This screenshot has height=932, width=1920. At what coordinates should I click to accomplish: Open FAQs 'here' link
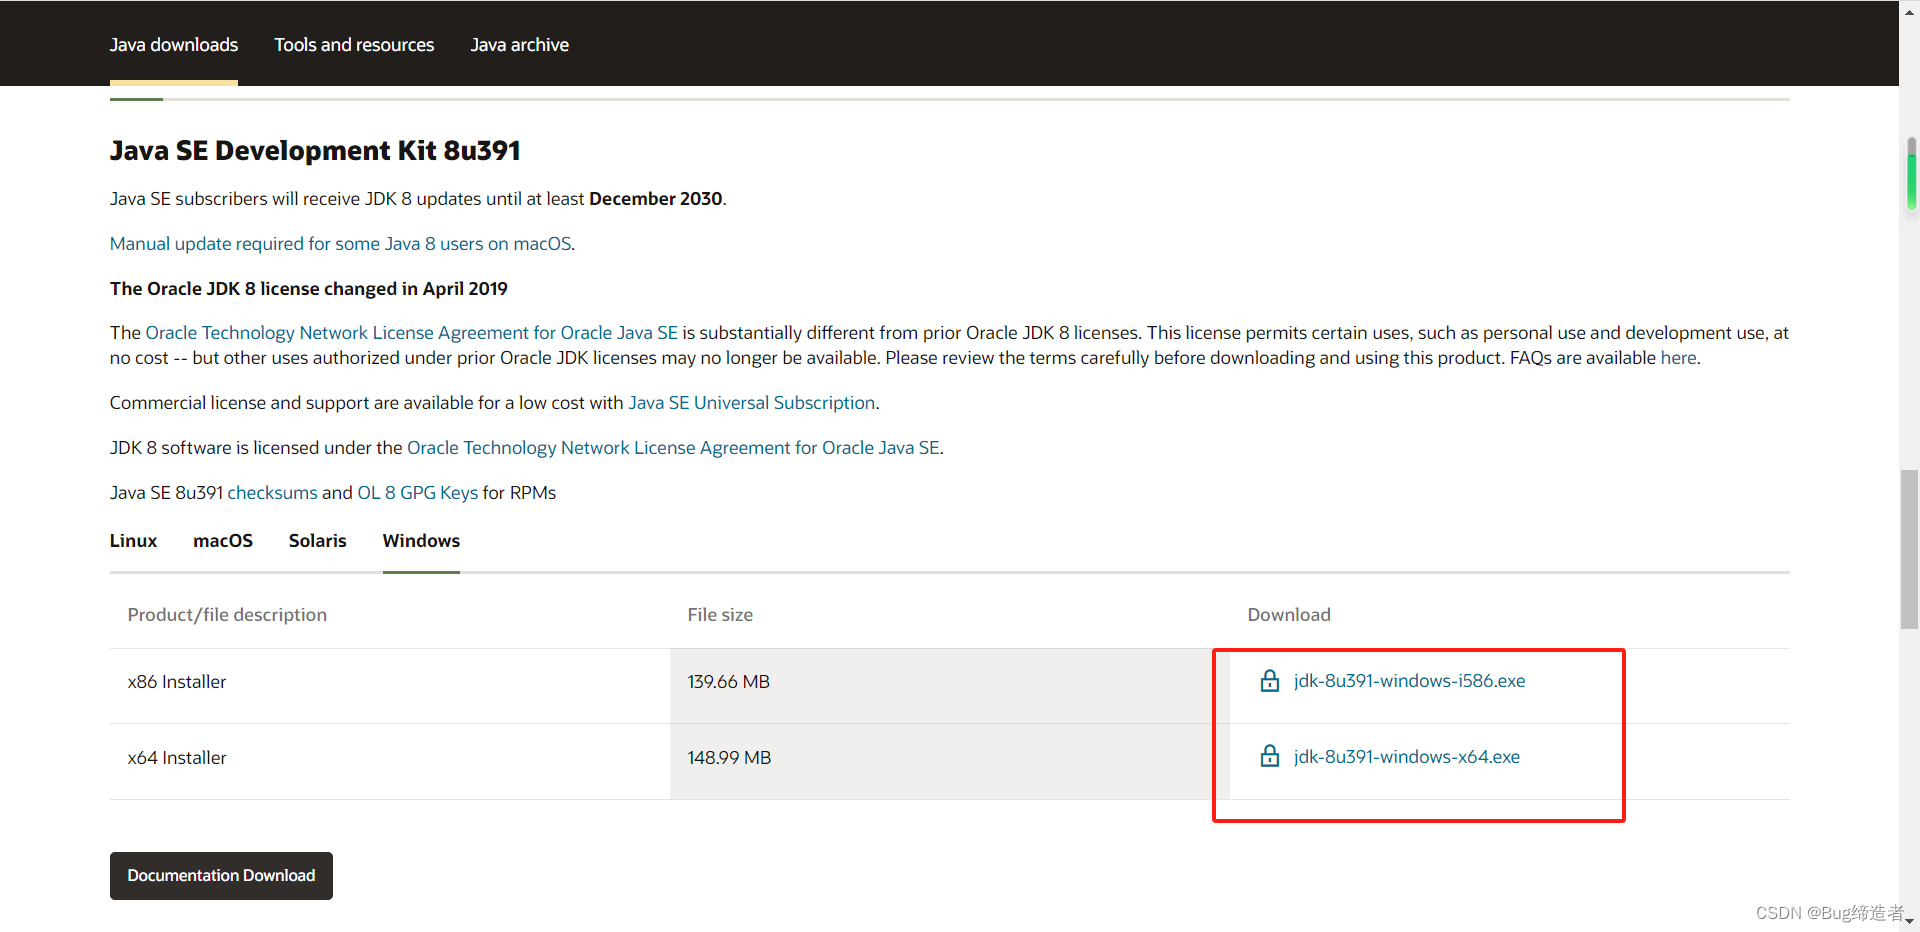(x=1678, y=358)
